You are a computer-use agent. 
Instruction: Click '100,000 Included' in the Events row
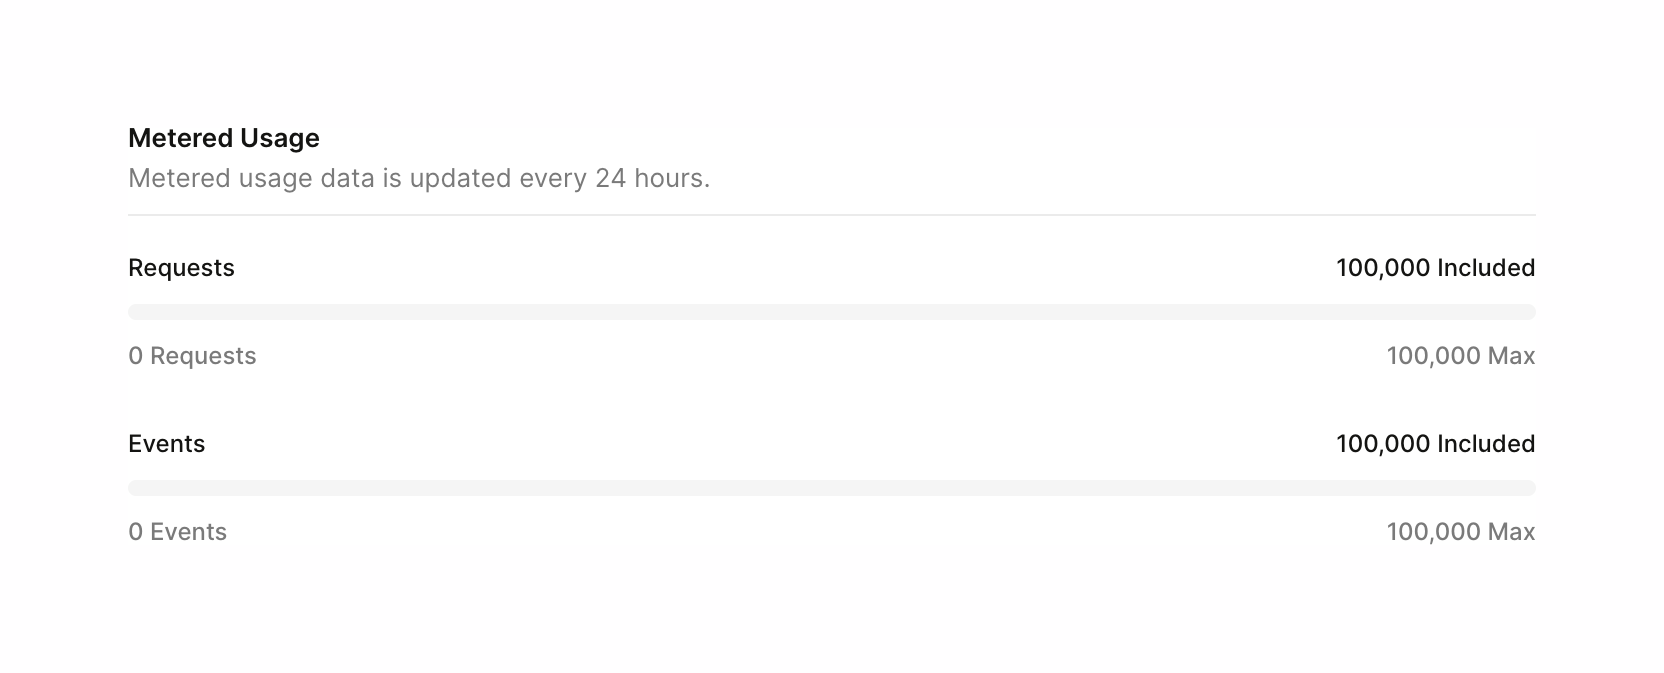point(1435,444)
